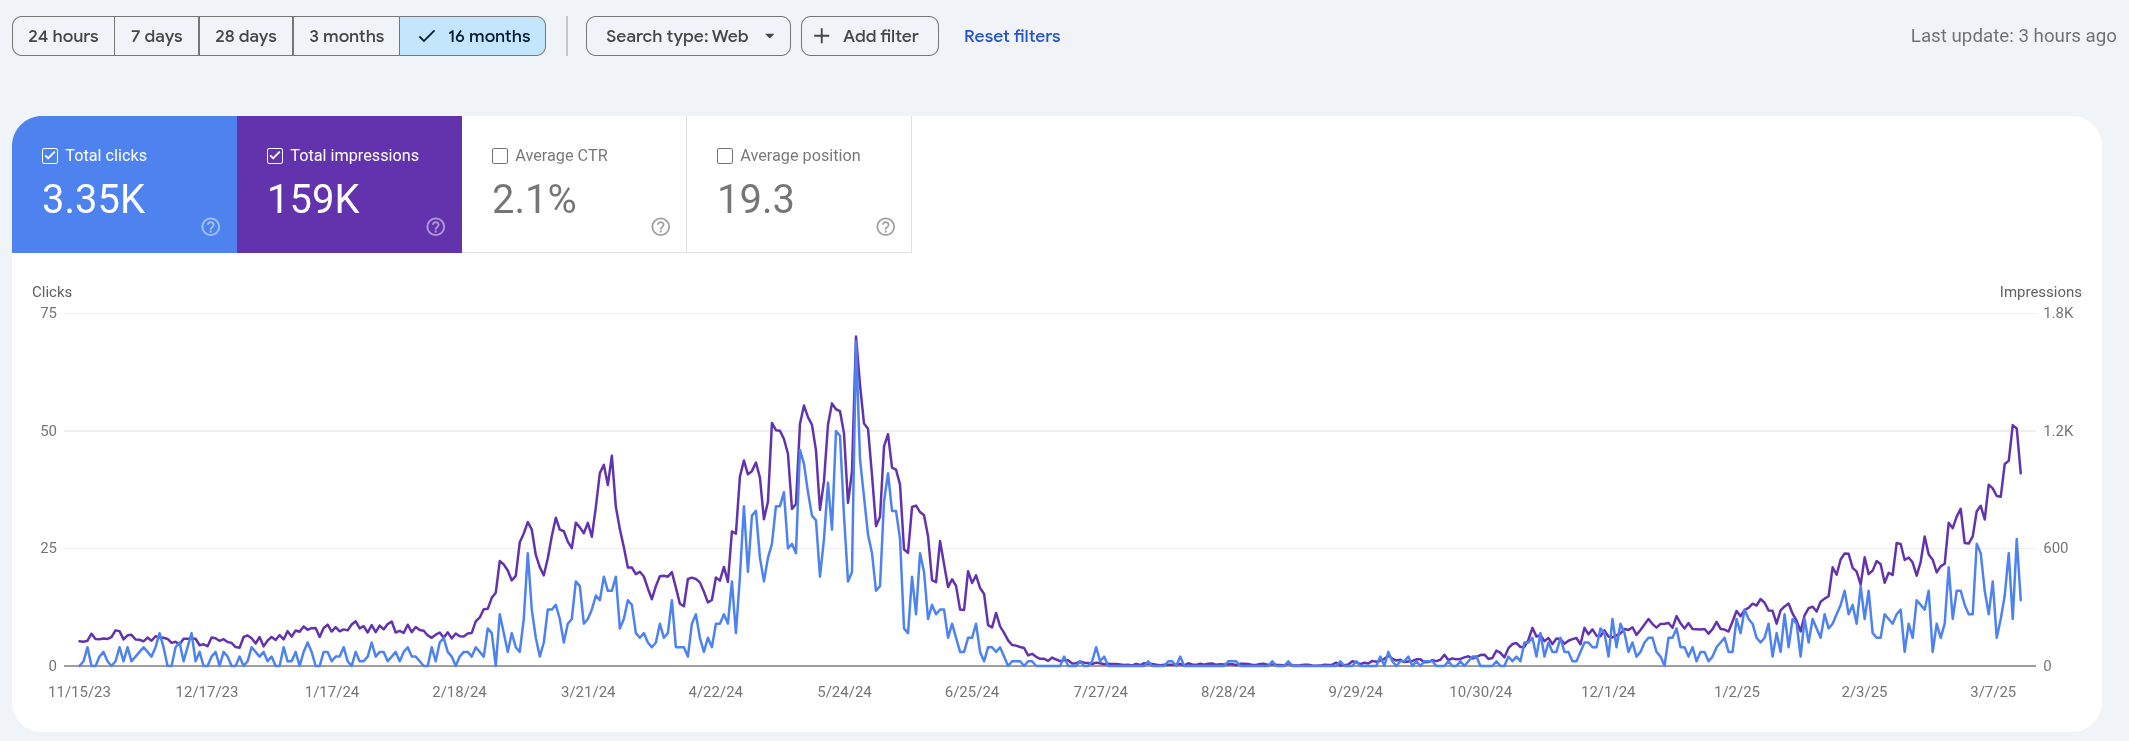The height and width of the screenshot is (741, 2129).
Task: Click the Last update: 3 hours ago text
Action: pos(2013,36)
